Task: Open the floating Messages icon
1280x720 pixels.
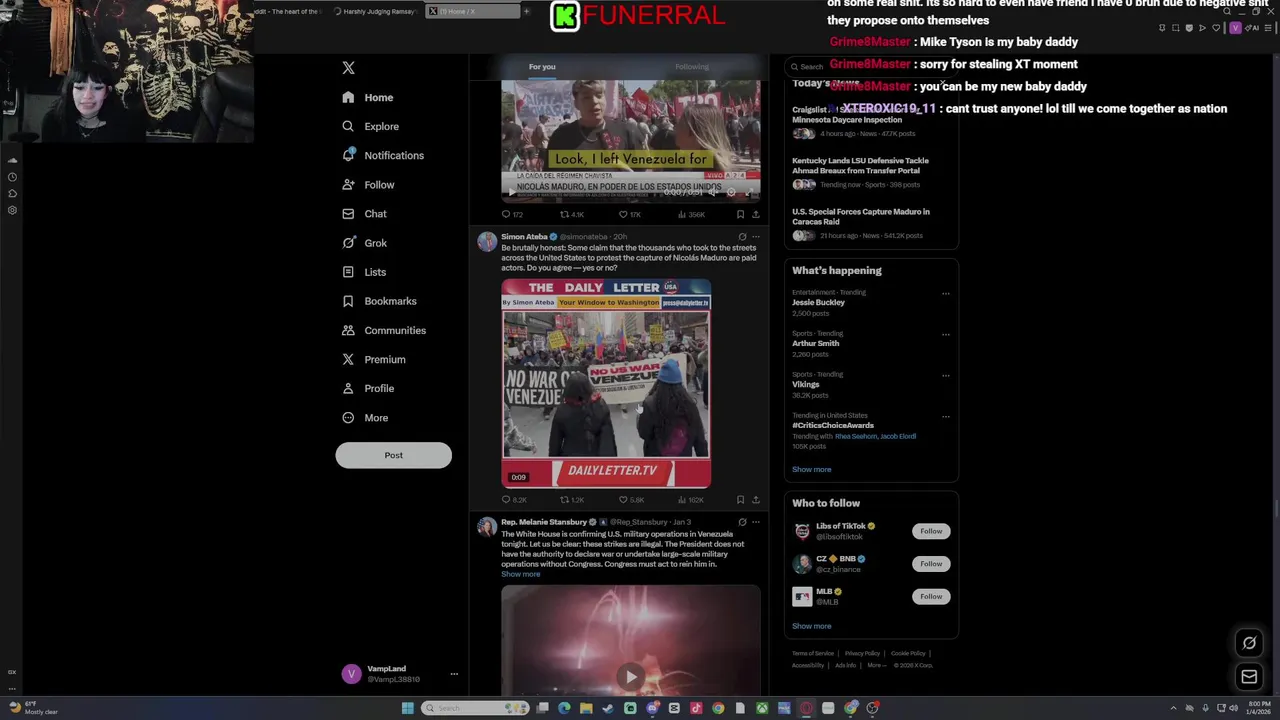Action: (x=1249, y=677)
